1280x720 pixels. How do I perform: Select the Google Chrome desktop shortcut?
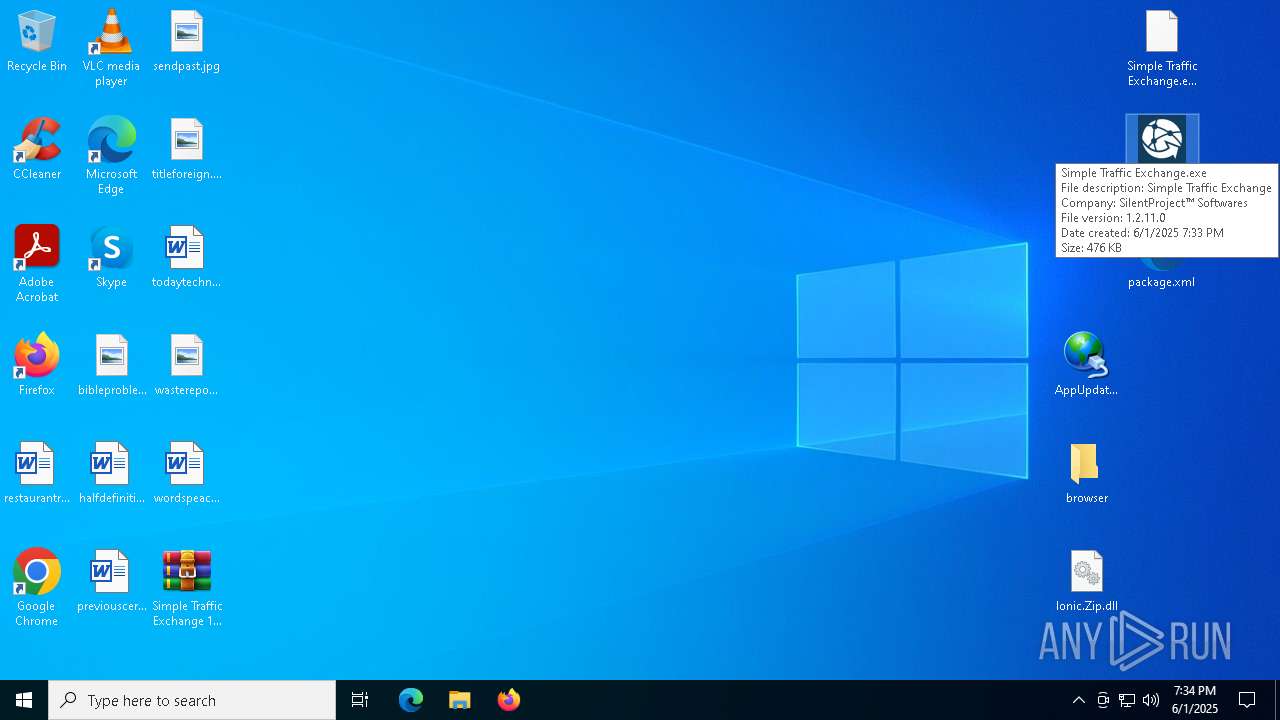click(x=37, y=588)
